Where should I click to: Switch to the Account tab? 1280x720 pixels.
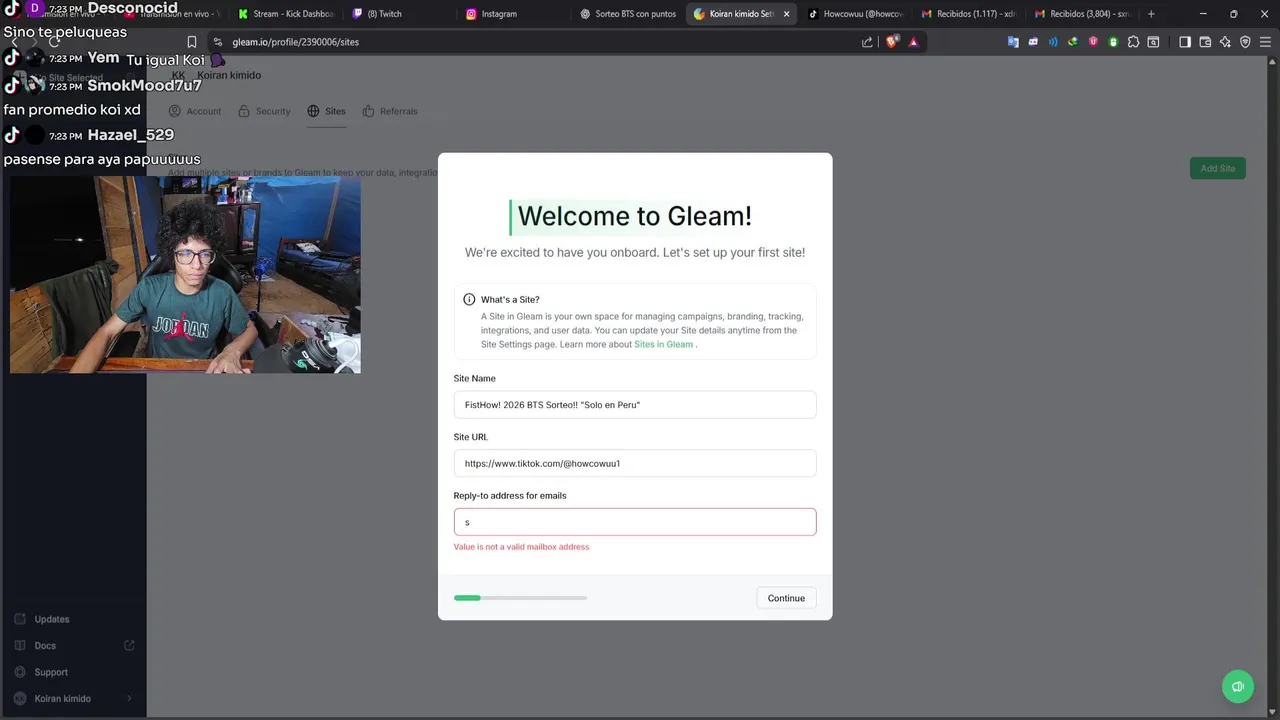pyautogui.click(x=195, y=111)
